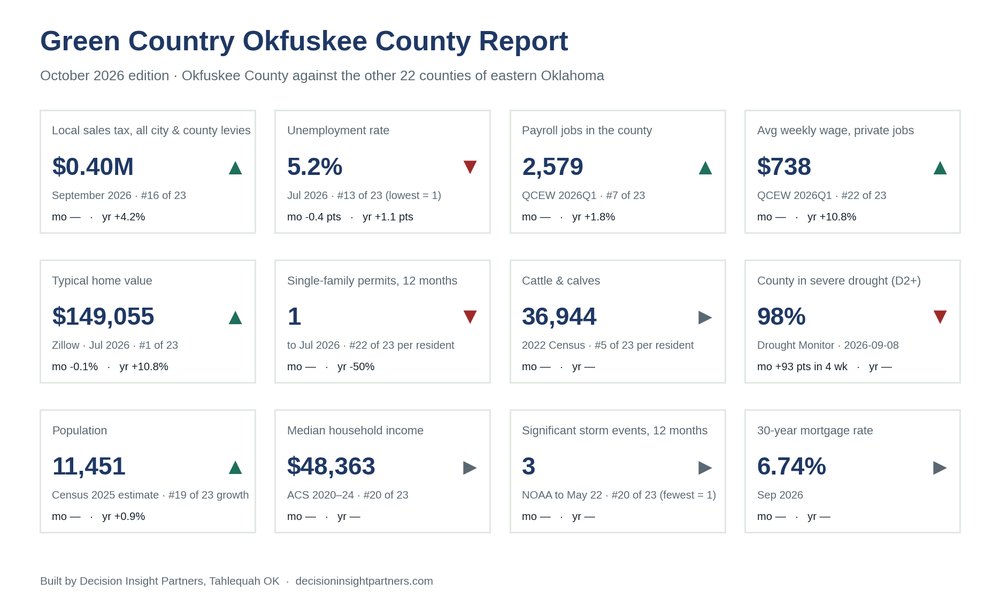Click 'Drought Monitor · 2026-09-08' text
This screenshot has width=1000, height=612.
point(828,345)
